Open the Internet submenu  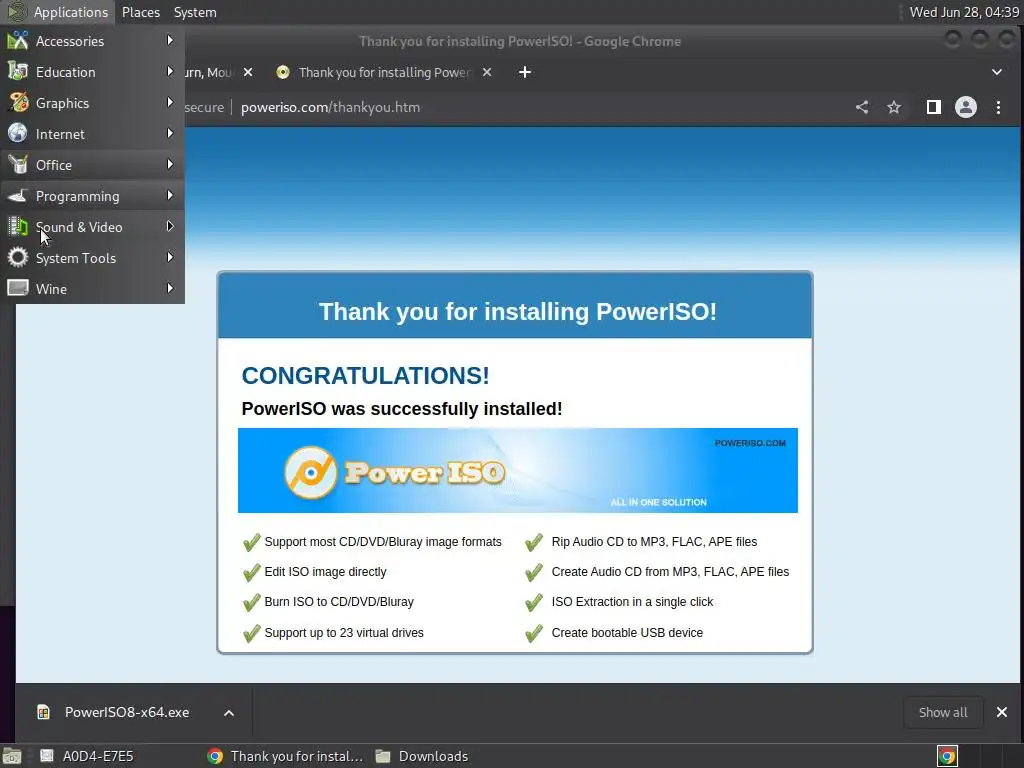[x=92, y=134]
